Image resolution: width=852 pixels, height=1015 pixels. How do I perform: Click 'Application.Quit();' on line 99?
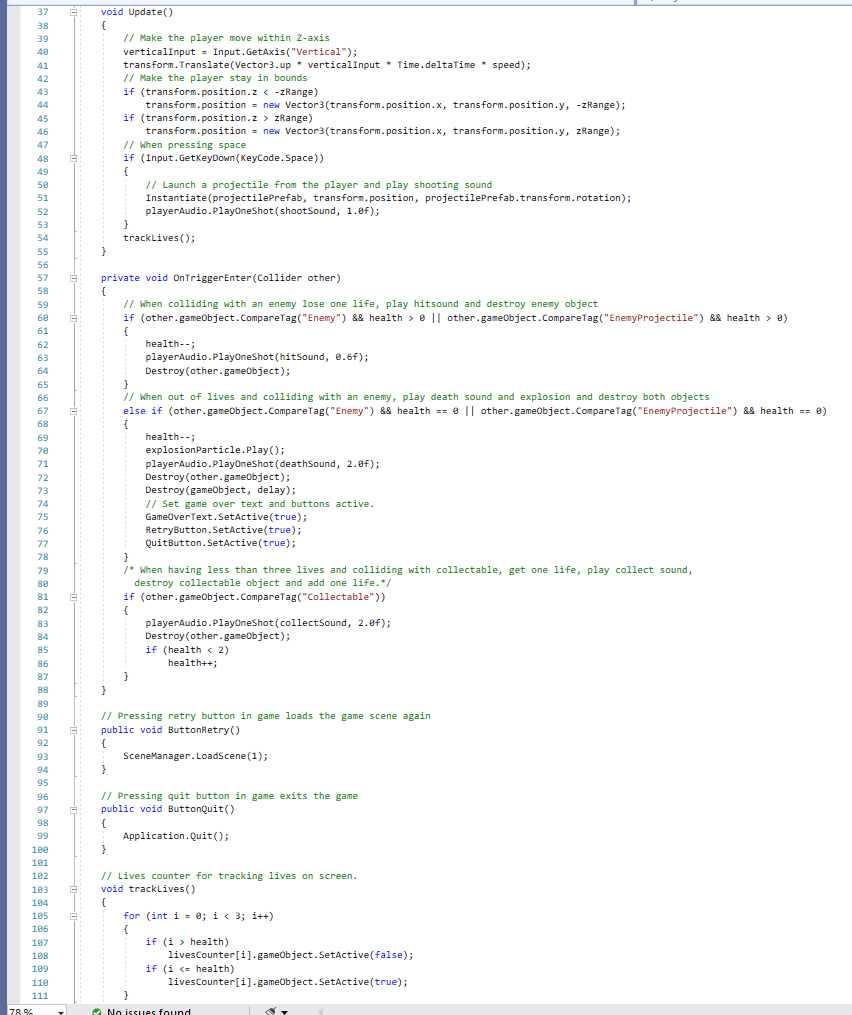point(176,836)
